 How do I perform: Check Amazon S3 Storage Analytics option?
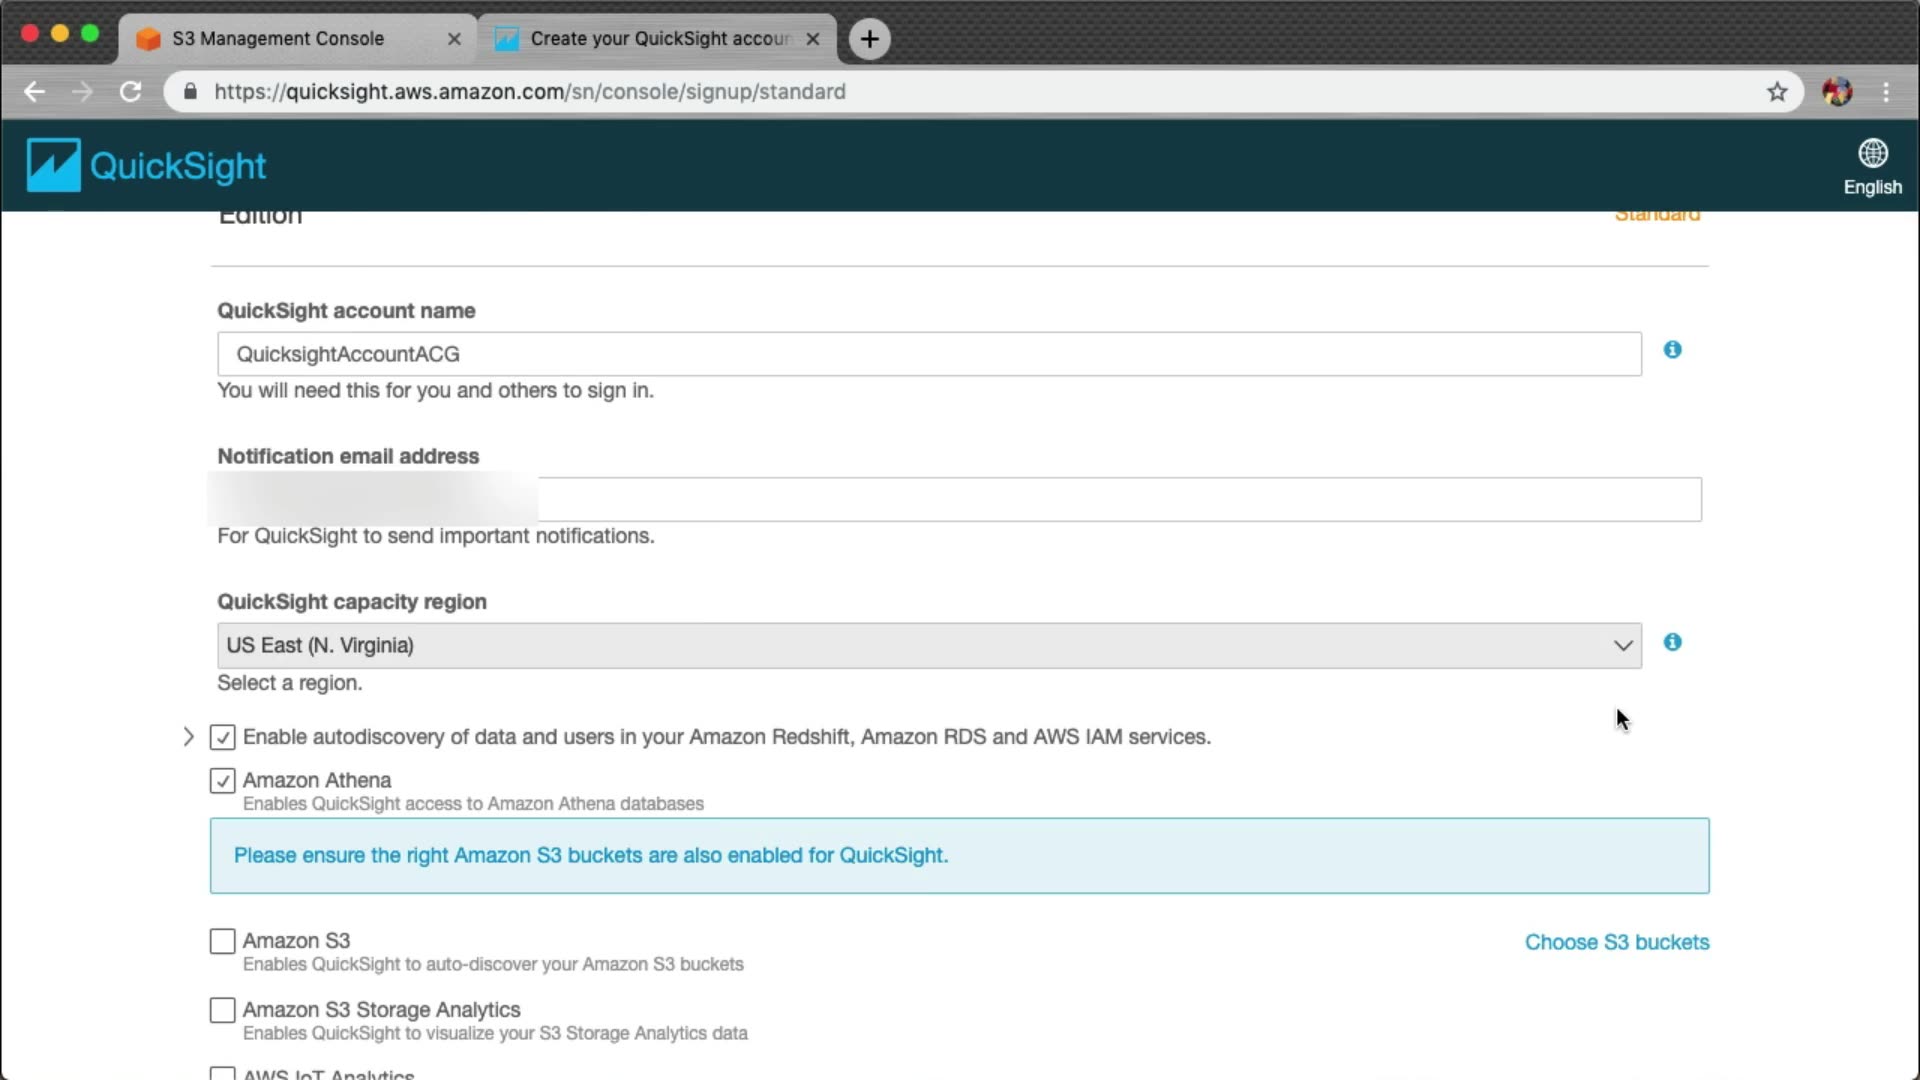tap(222, 1011)
